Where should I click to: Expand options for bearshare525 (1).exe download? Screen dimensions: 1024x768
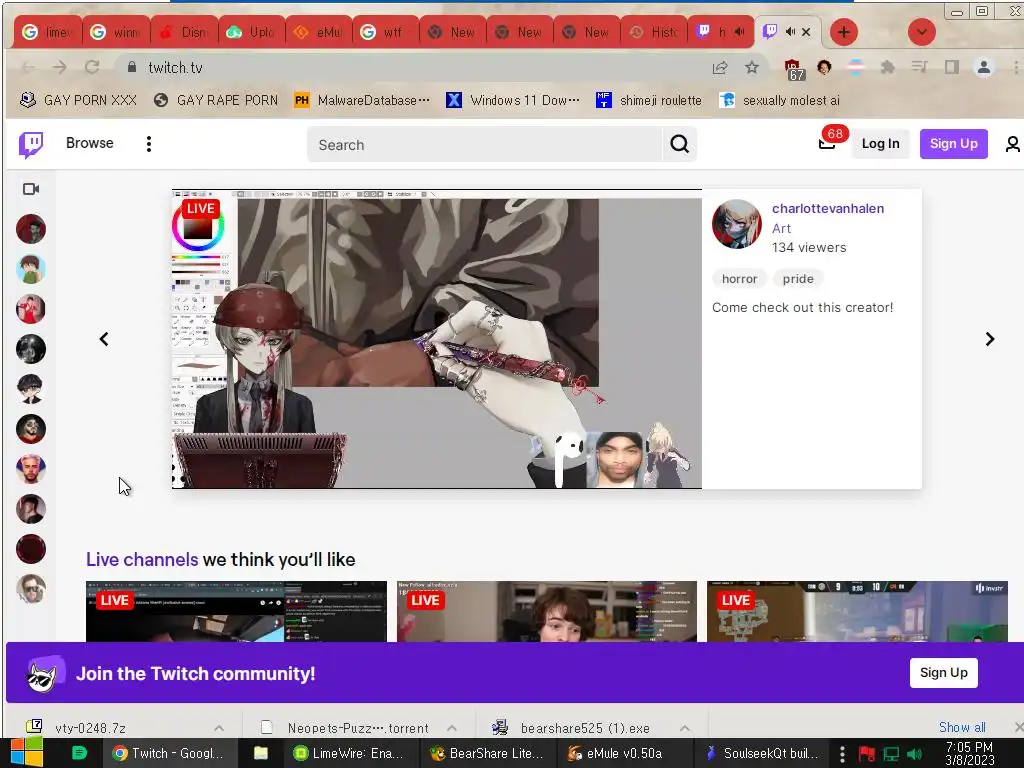684,728
